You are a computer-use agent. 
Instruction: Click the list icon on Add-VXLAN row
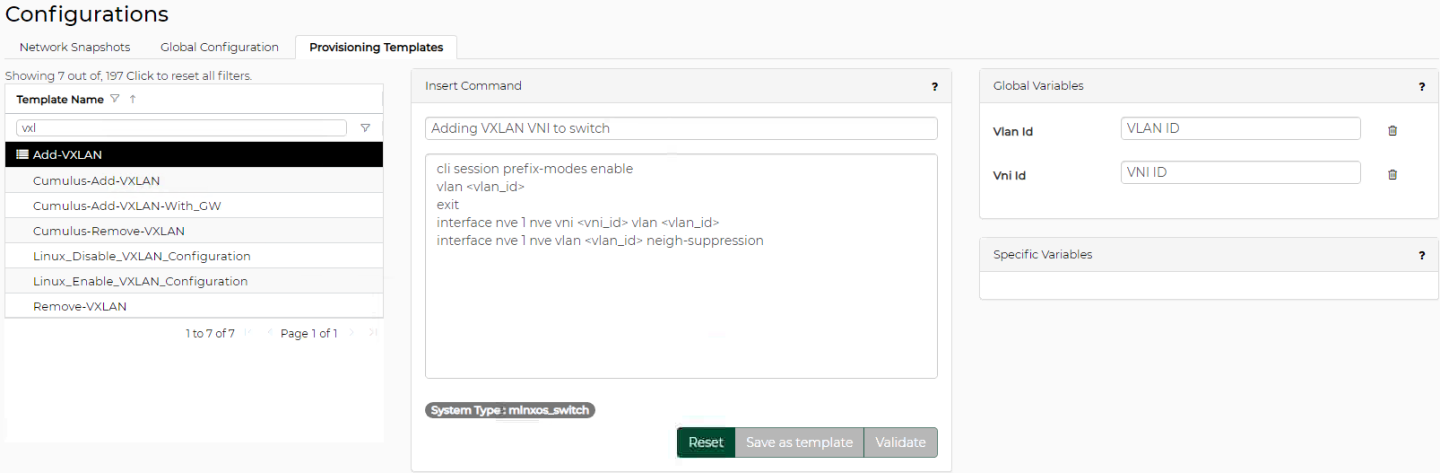(x=22, y=155)
